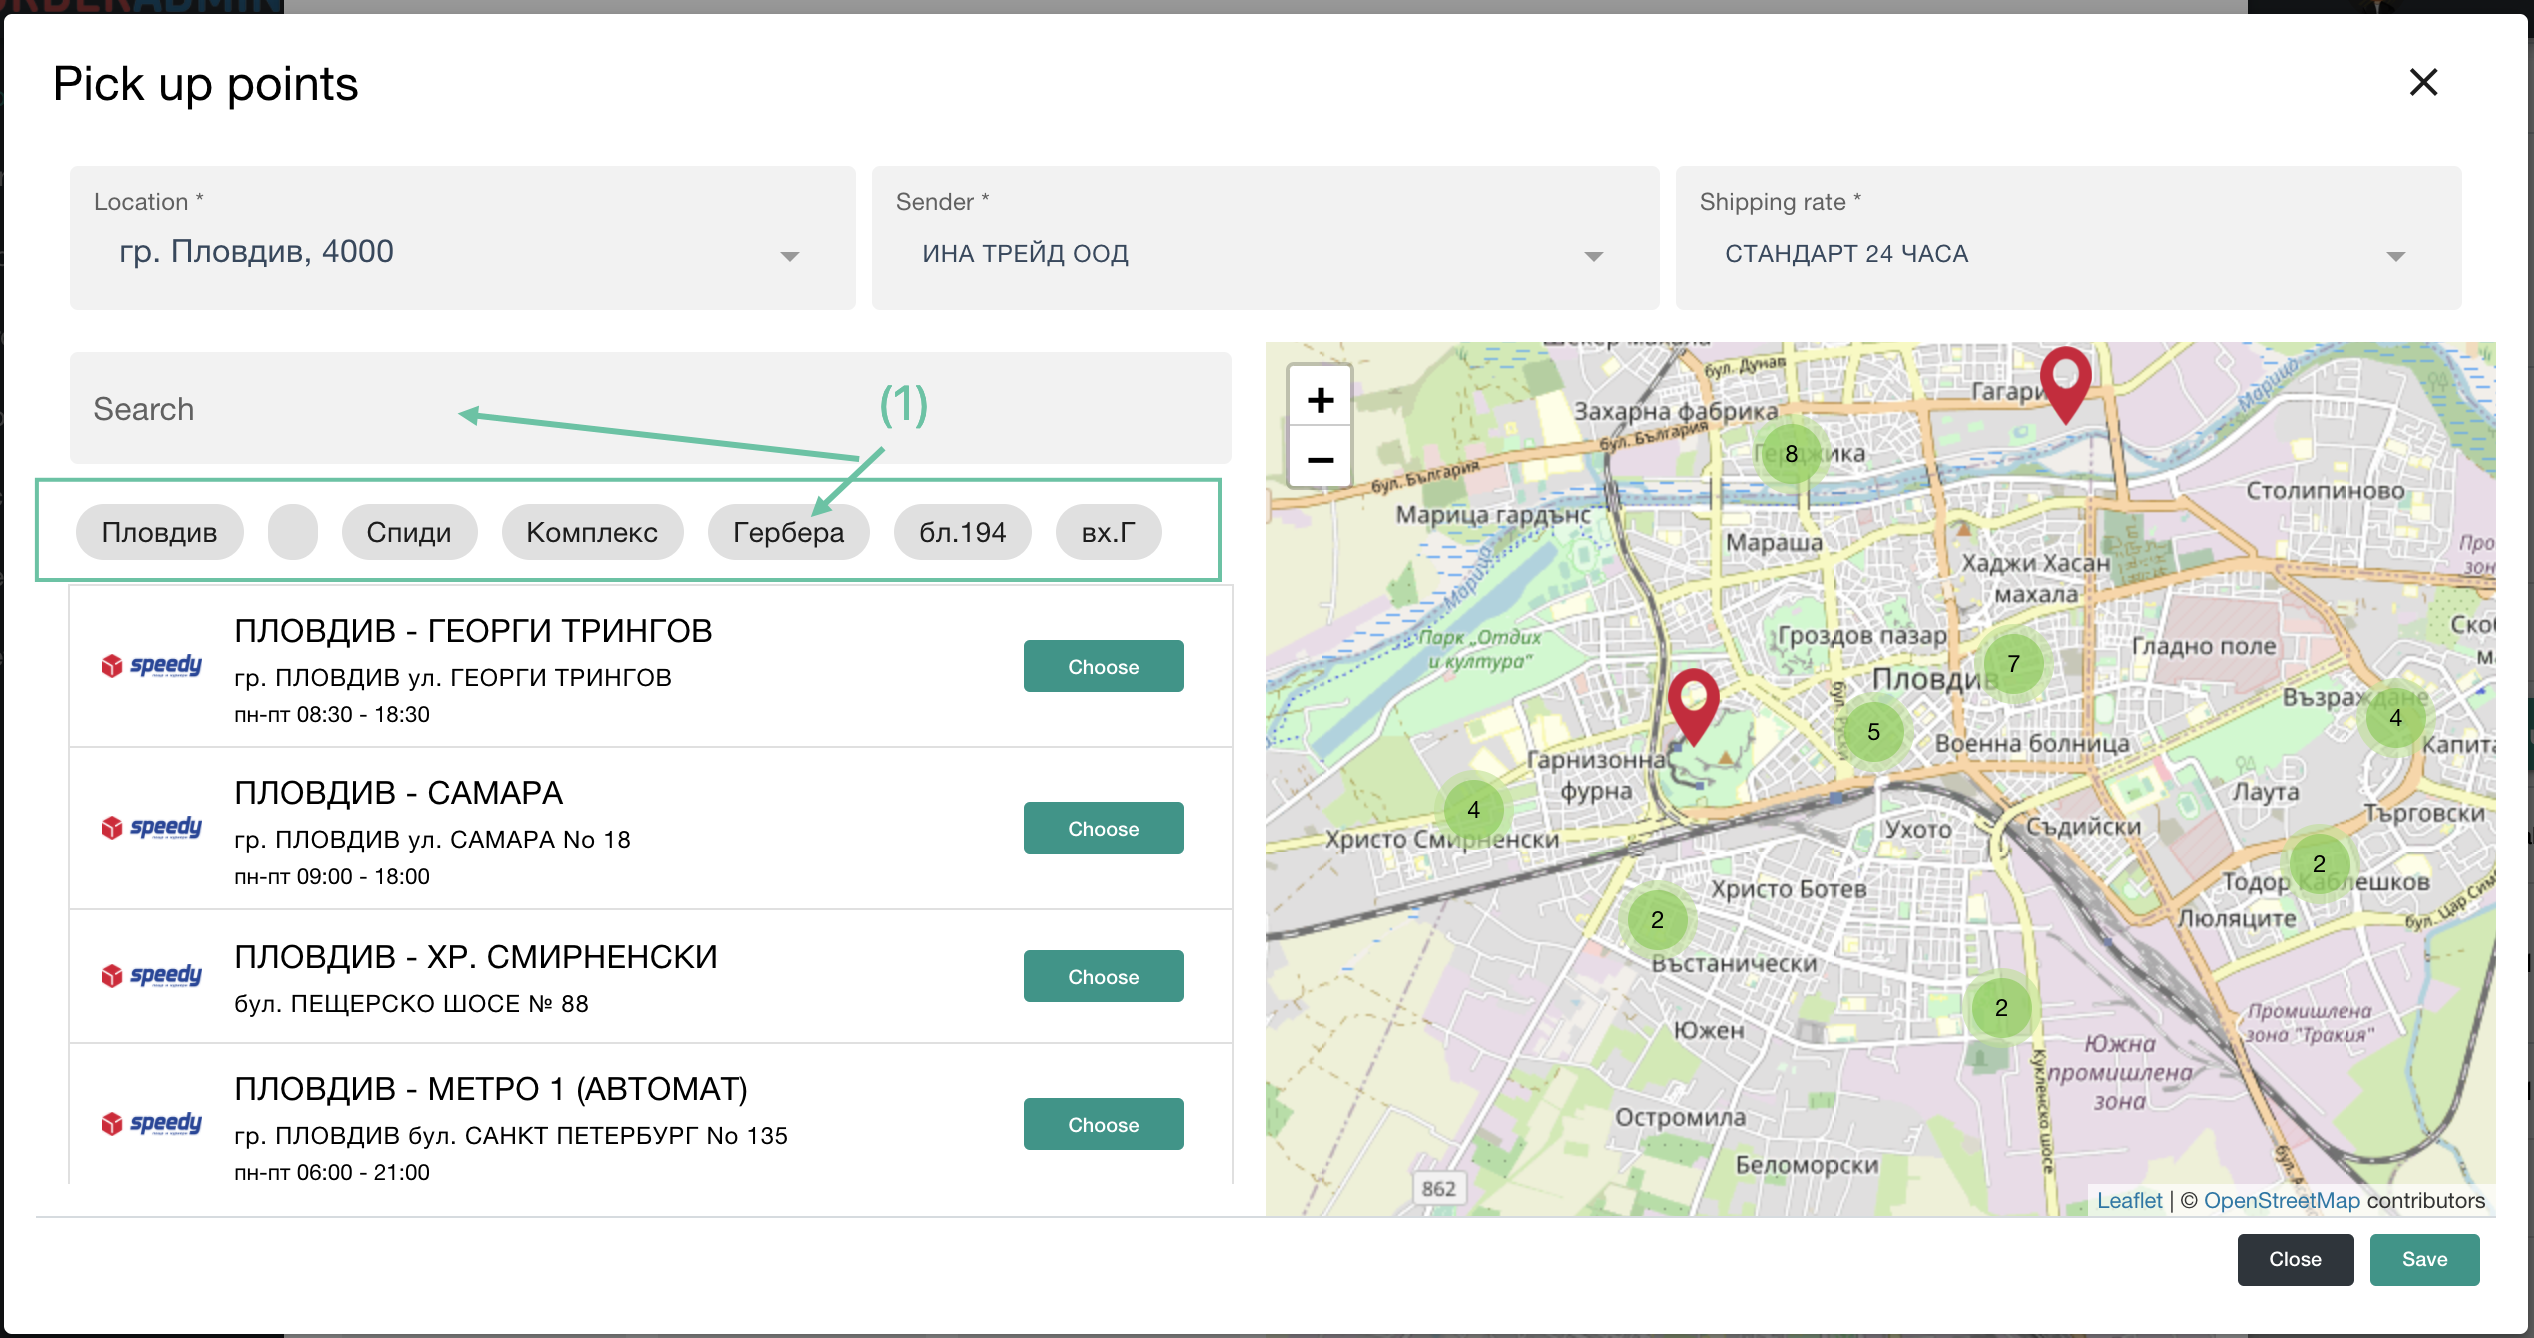This screenshot has height=1338, width=2534.
Task: Select the бл.194 search chip
Action: tap(962, 532)
